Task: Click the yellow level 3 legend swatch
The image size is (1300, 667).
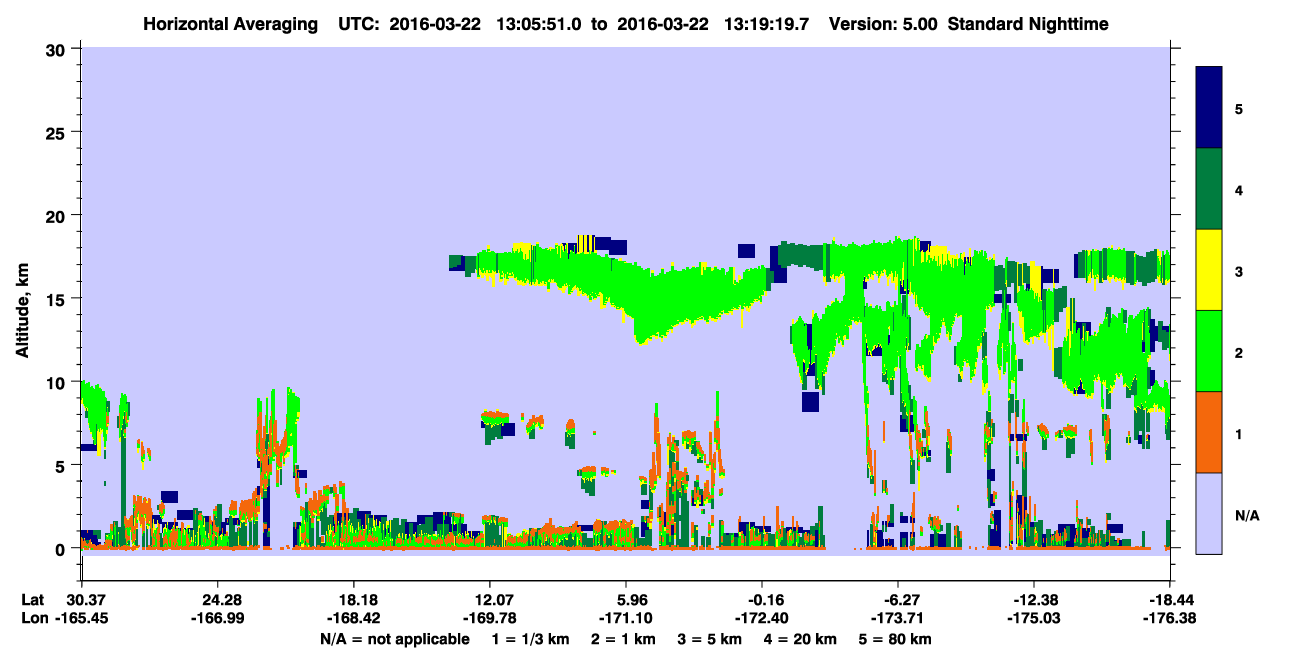Action: pos(1209,270)
